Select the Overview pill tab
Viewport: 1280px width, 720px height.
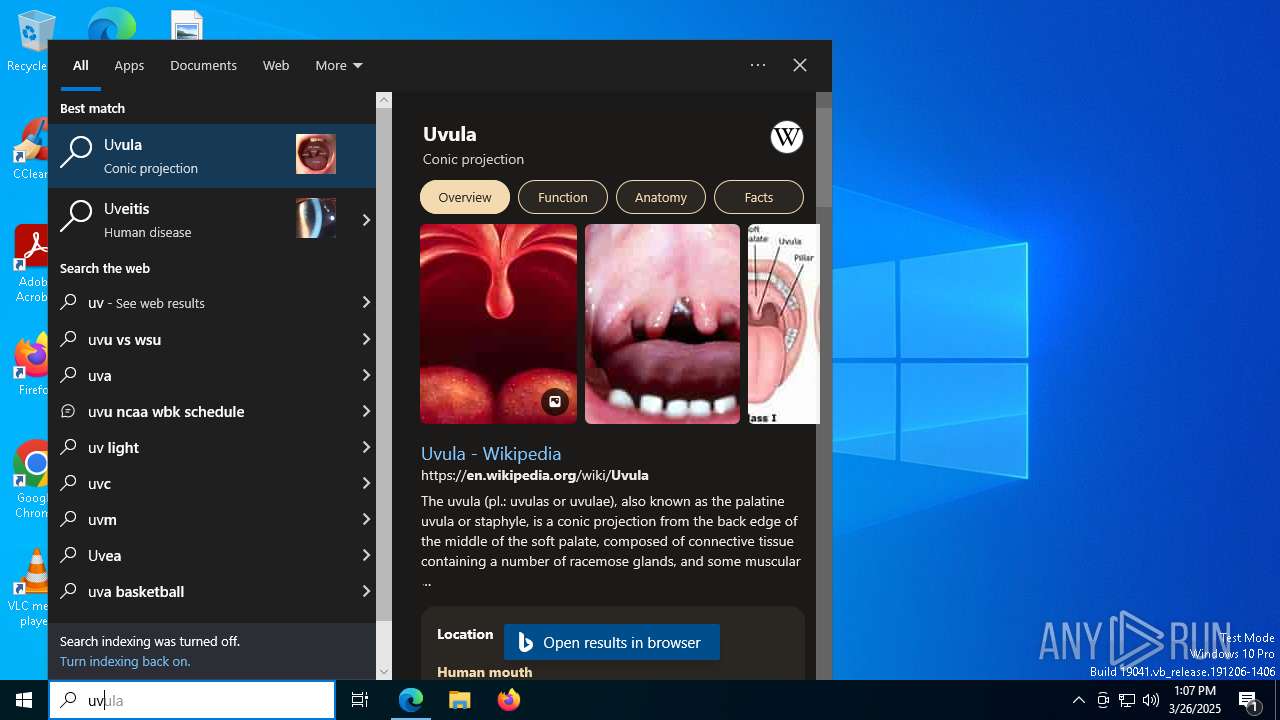465,197
